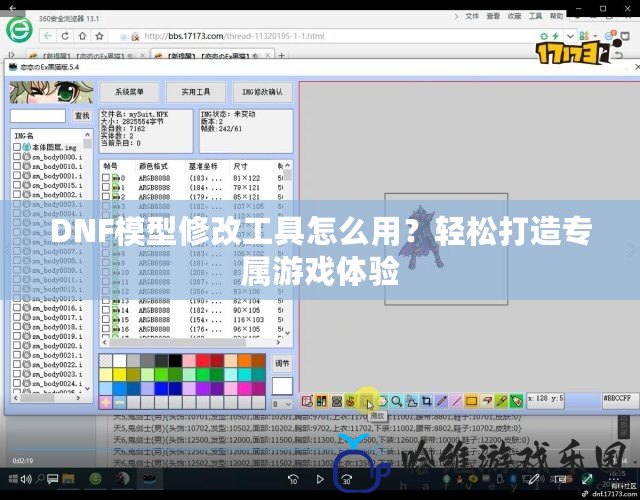Click the IMG list scroll-down arrow

tap(87, 389)
